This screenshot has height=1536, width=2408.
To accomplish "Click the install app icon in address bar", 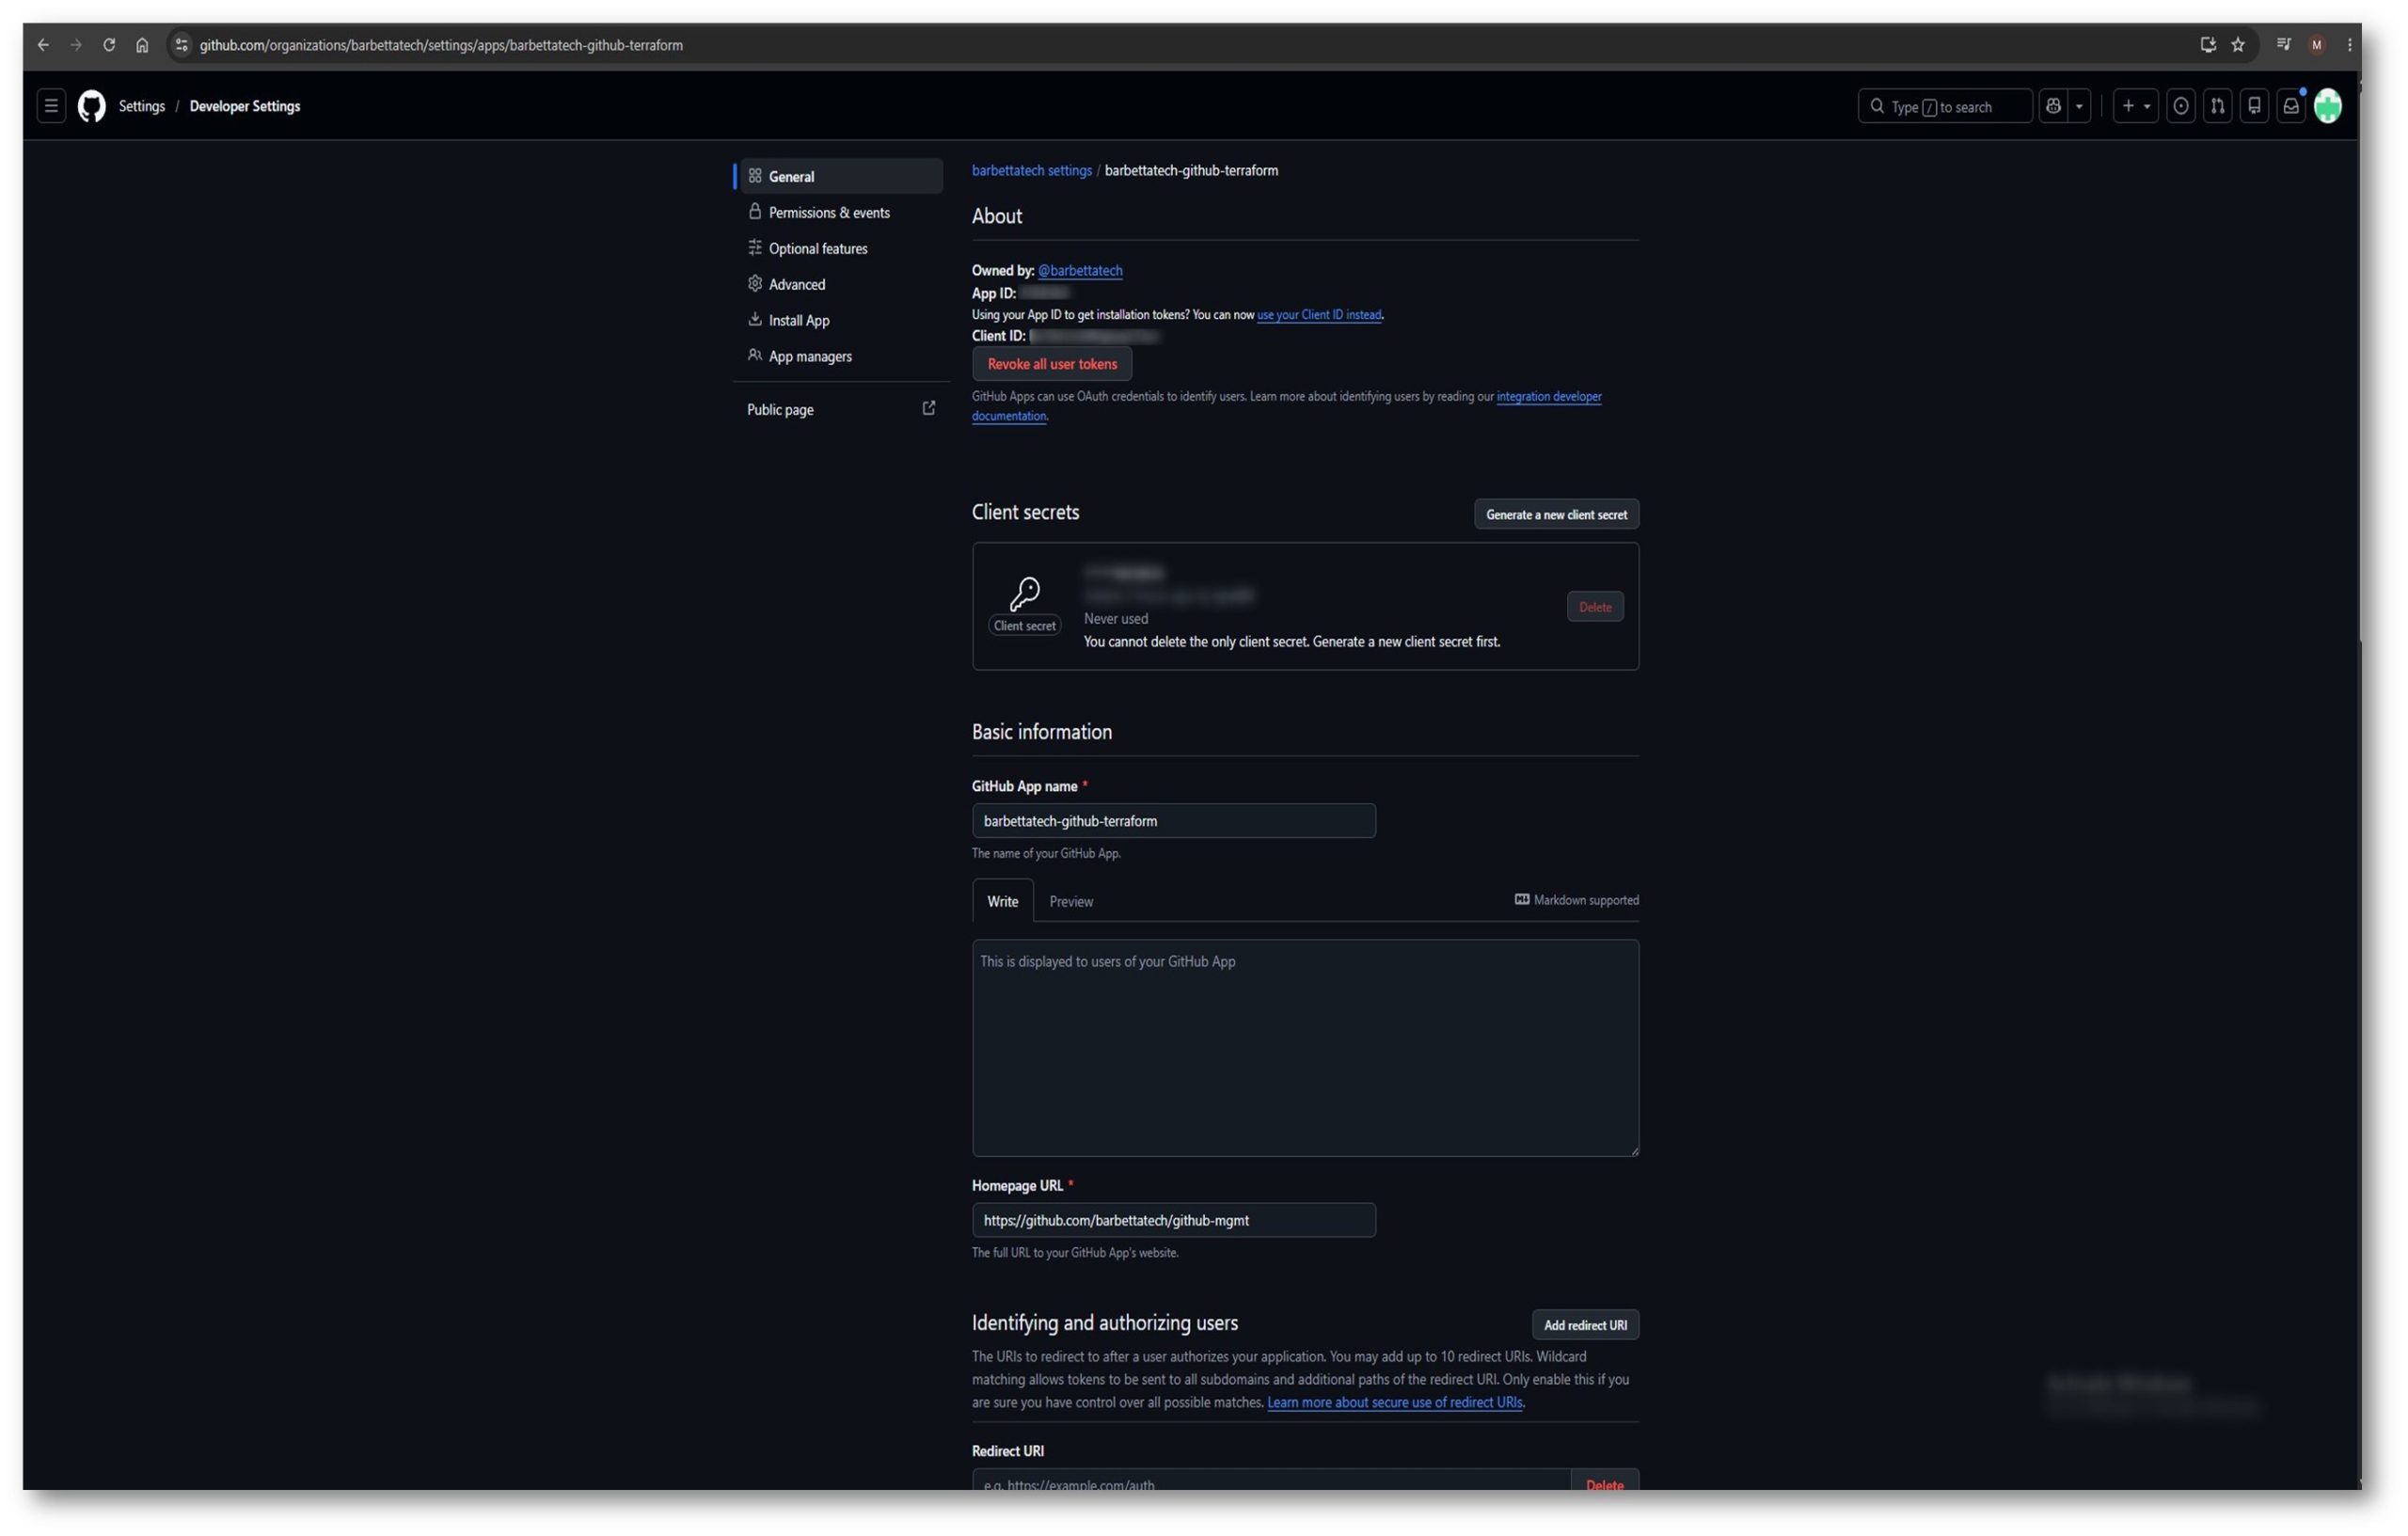I will (x=2208, y=45).
